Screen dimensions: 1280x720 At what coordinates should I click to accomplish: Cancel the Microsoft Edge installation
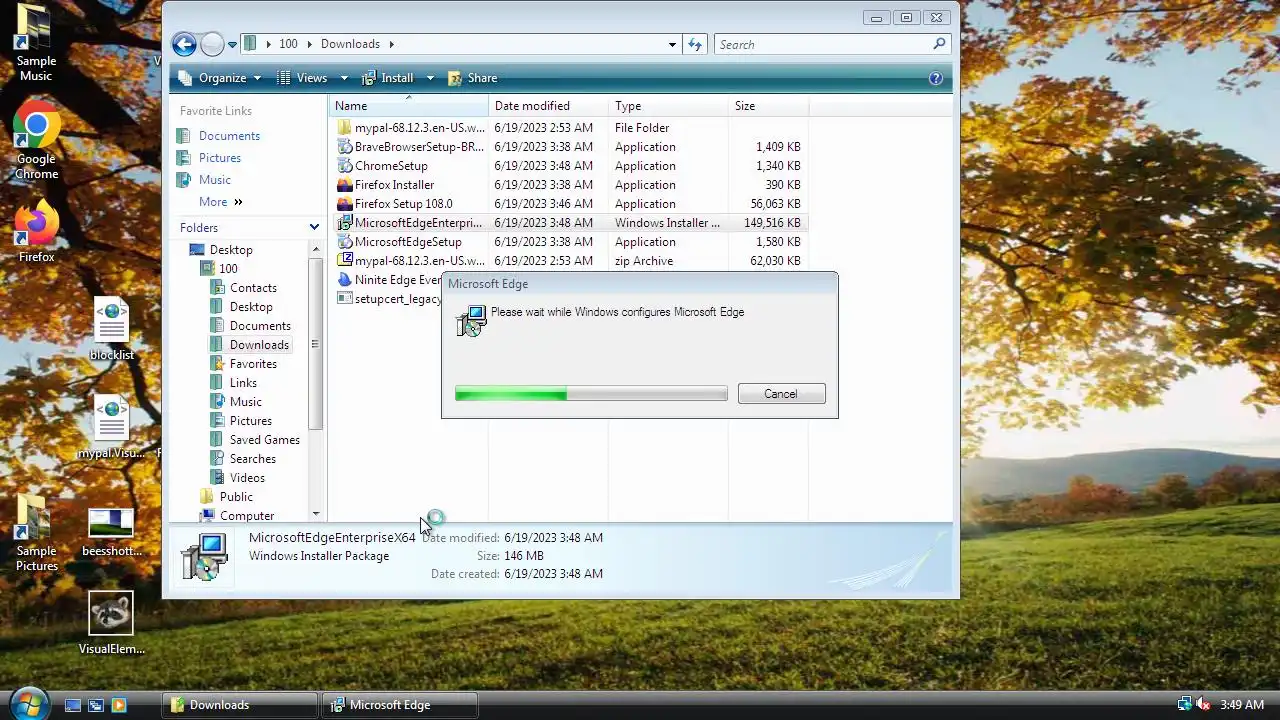pos(781,394)
